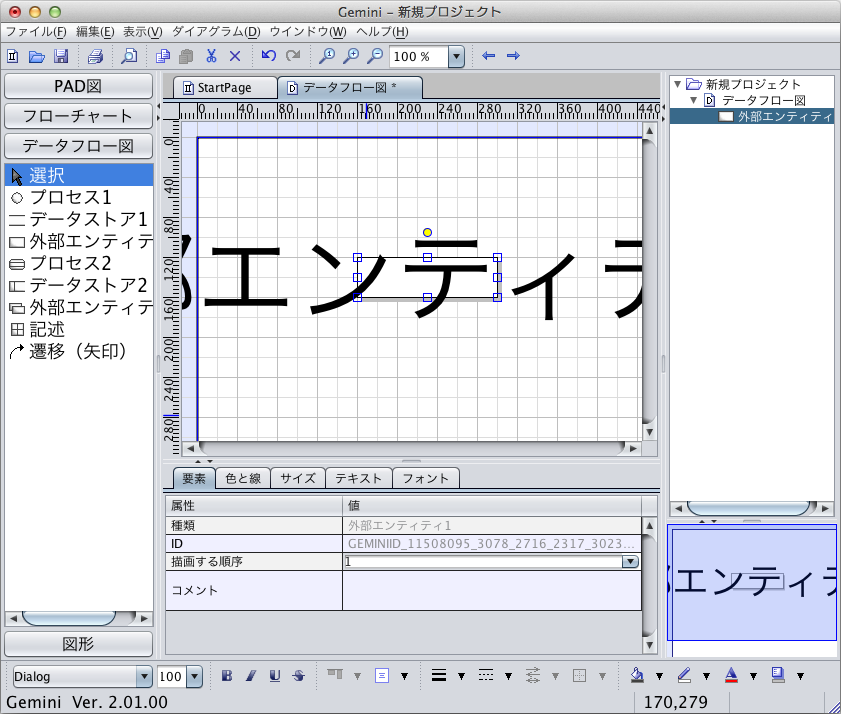Print the diagram with the printer icon

[95, 56]
